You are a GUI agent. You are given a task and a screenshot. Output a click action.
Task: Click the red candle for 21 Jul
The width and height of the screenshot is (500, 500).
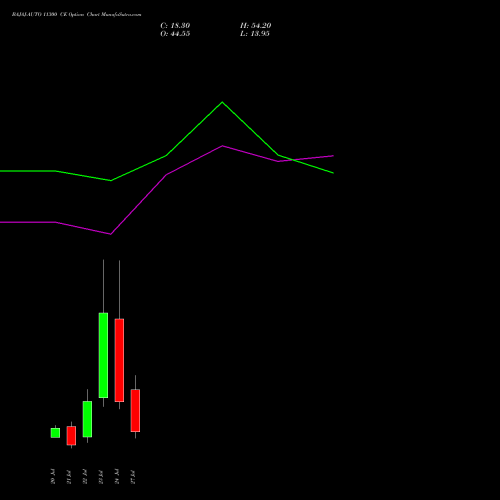(x=71, y=435)
